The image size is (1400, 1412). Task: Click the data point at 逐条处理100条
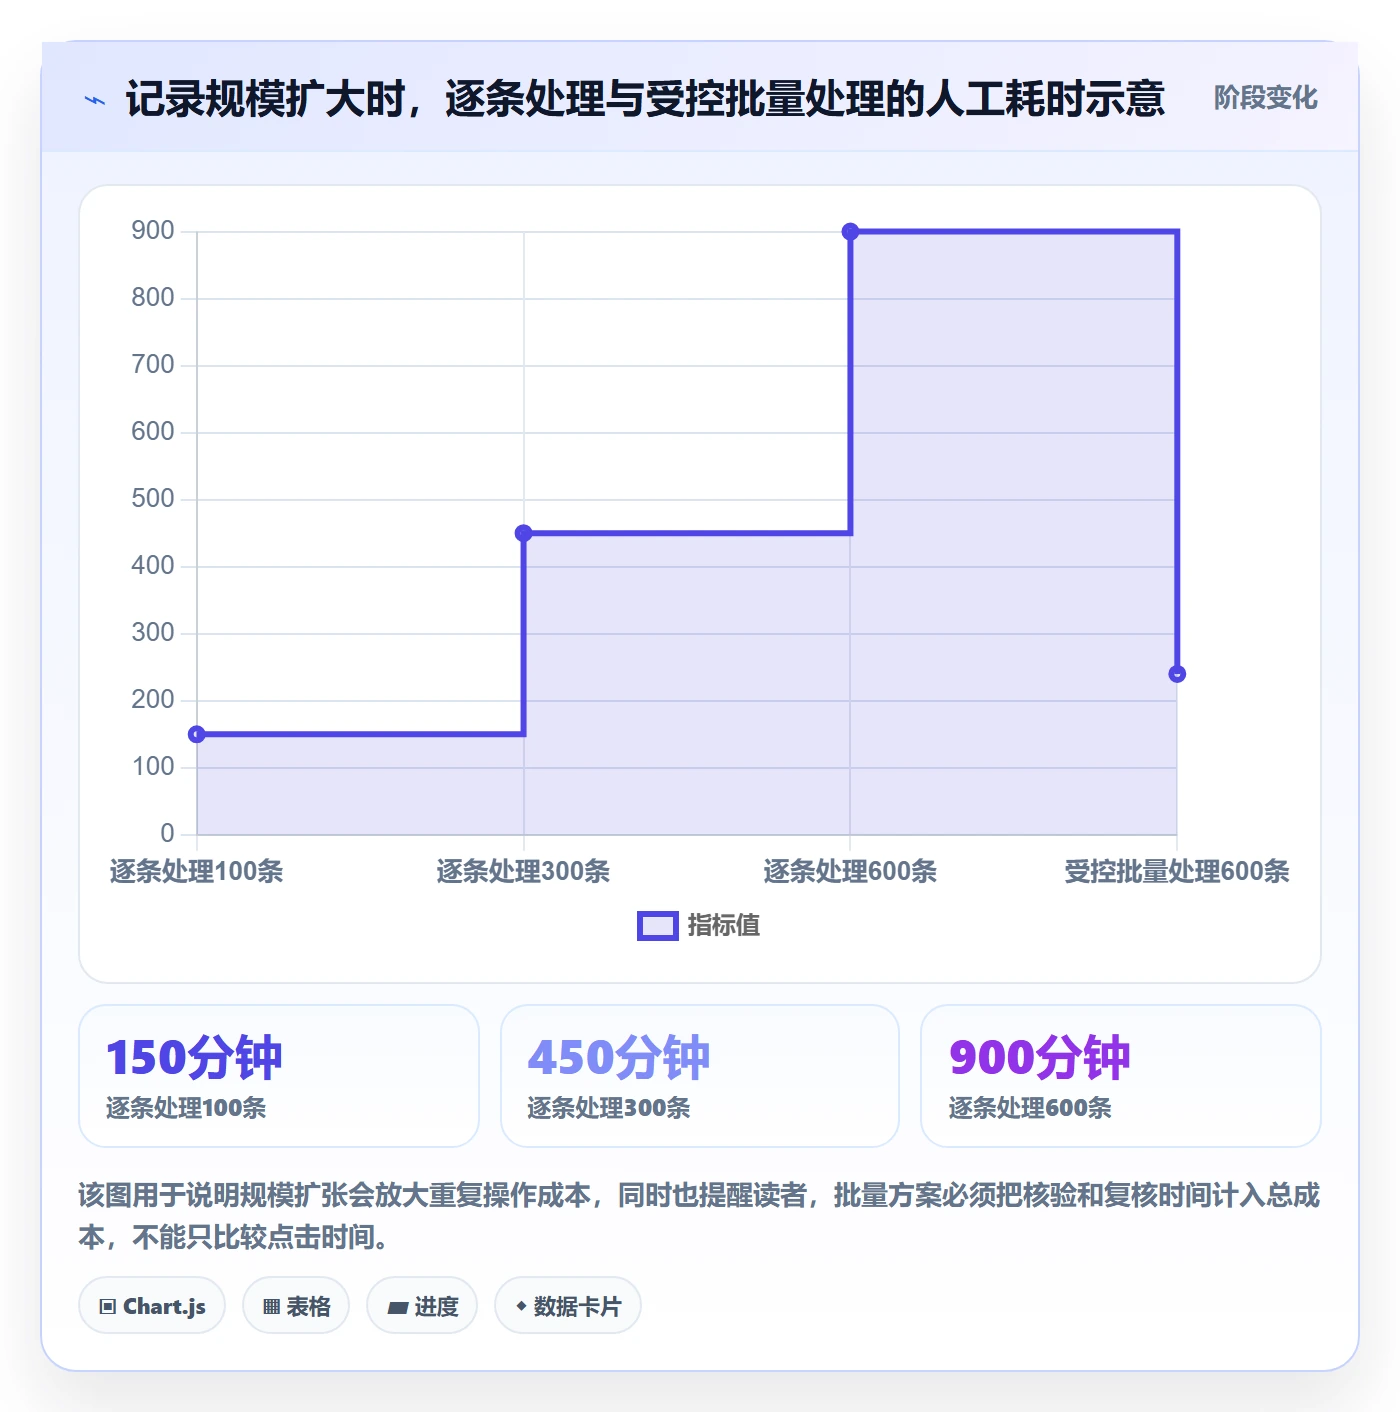197,734
